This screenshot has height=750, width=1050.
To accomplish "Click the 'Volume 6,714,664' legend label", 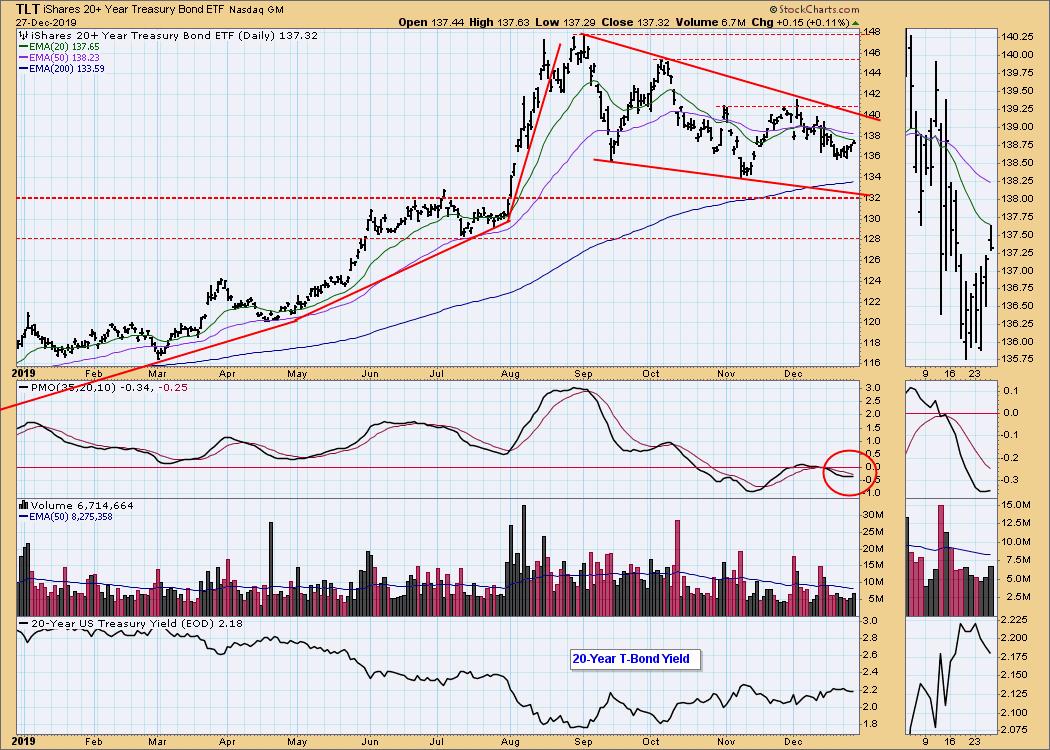I will pos(82,506).
